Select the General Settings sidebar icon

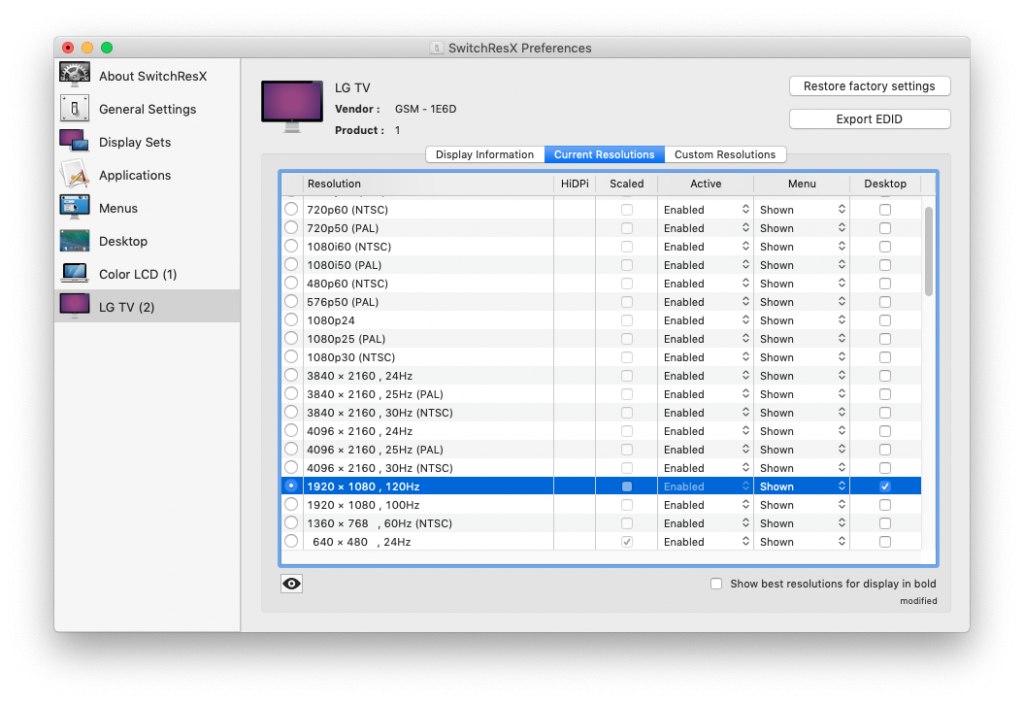click(x=75, y=109)
